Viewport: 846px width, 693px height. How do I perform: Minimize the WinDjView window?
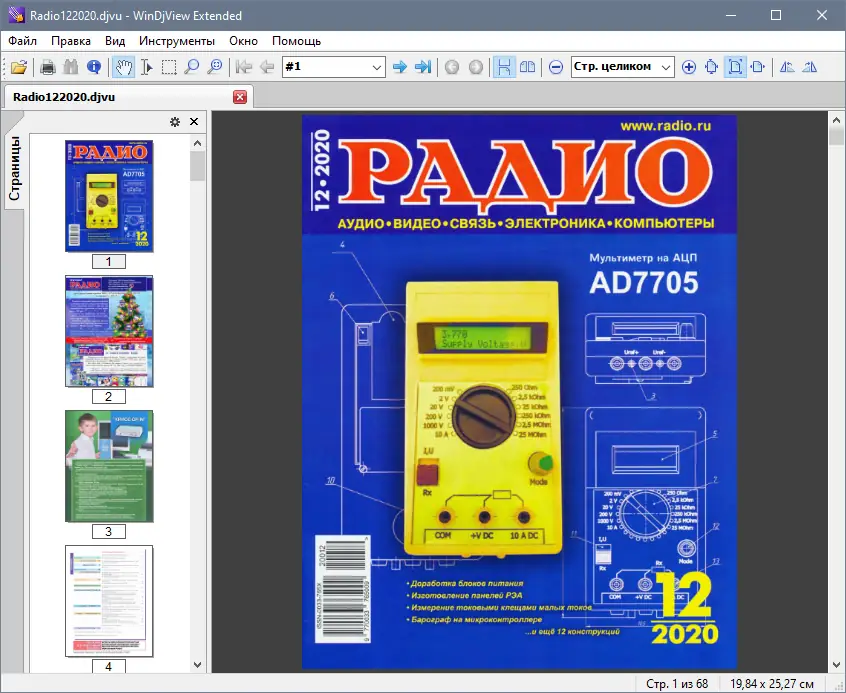(x=731, y=15)
